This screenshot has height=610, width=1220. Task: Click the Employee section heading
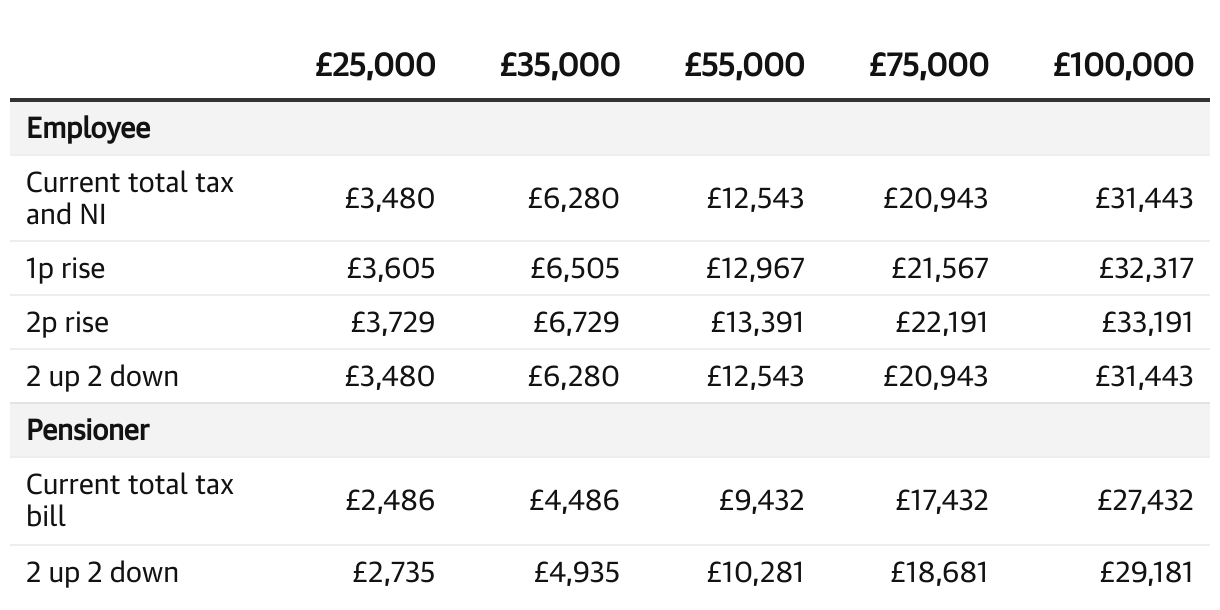pos(89,128)
